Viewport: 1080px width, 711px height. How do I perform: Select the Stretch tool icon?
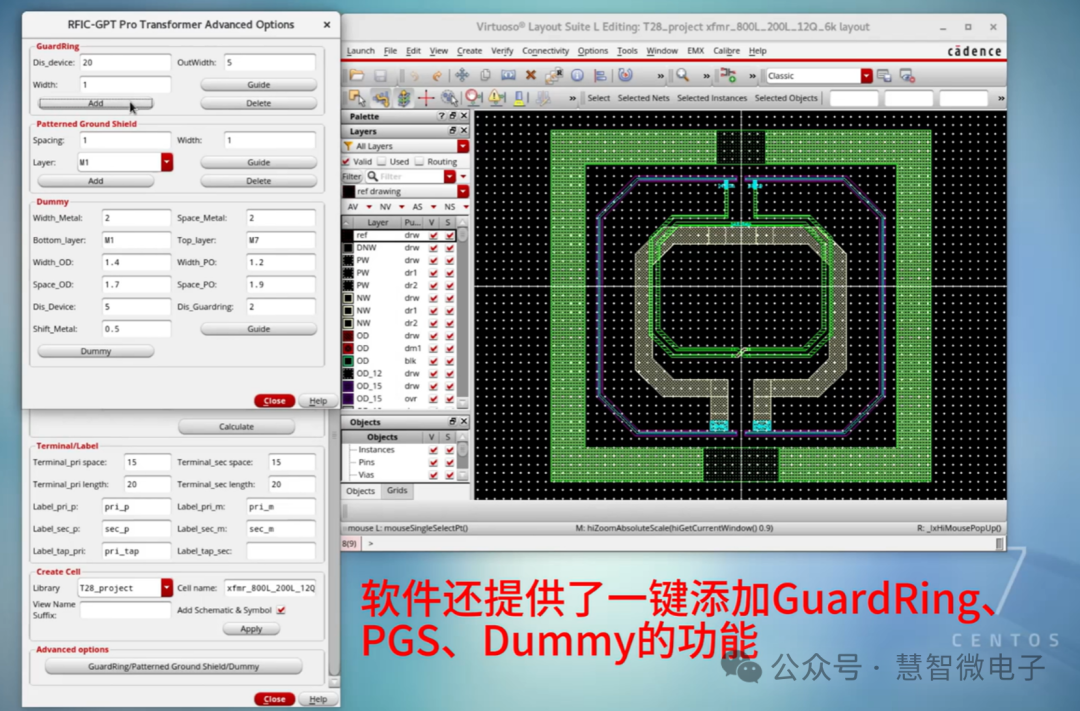tap(508, 75)
